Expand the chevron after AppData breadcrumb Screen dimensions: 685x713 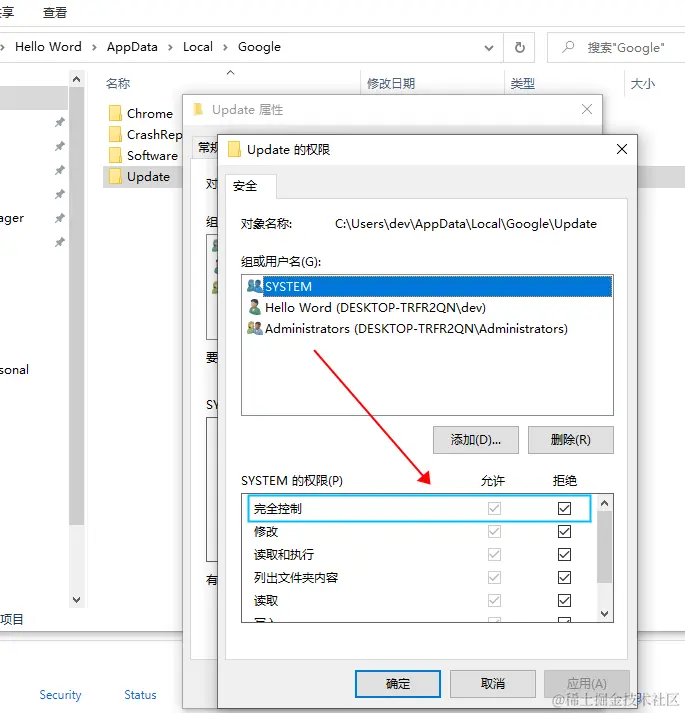coord(170,47)
